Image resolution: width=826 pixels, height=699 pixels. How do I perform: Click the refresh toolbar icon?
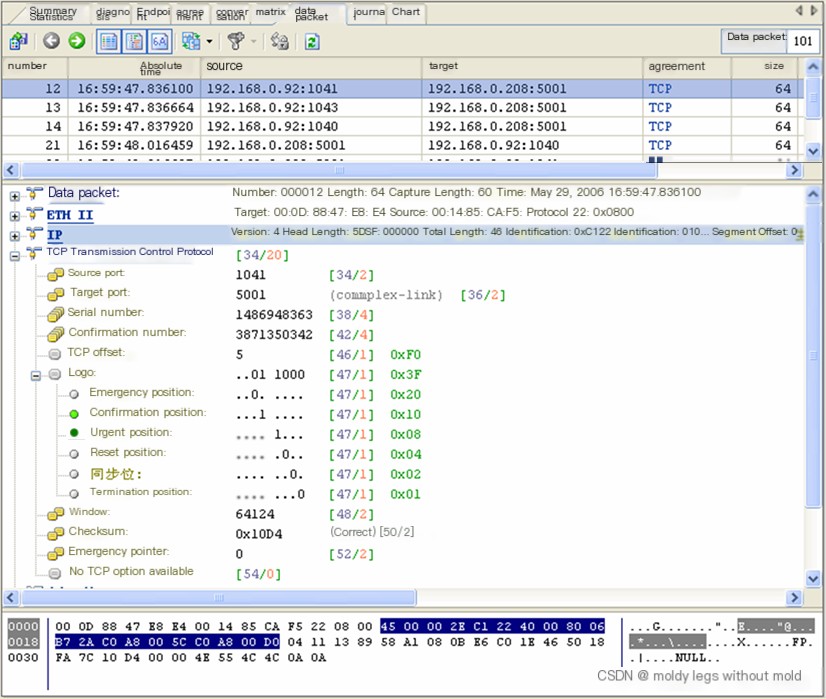pos(312,42)
